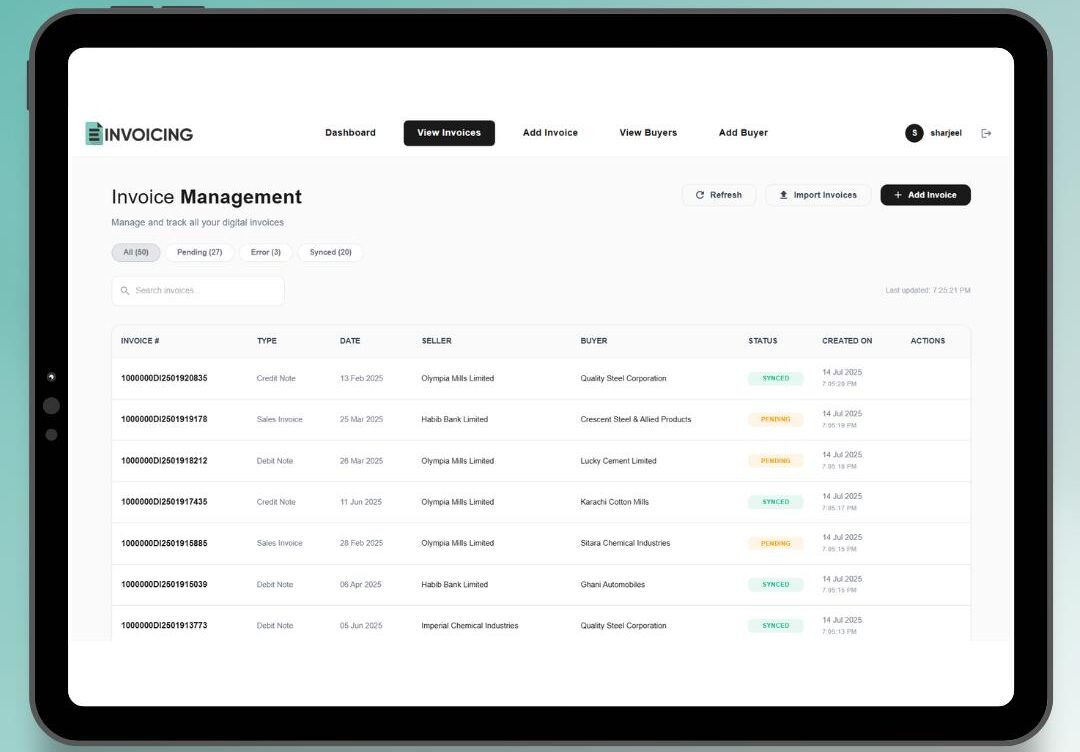Click the date 25 Mar 2025
Viewport: 1080px width, 752px height.
pos(362,419)
